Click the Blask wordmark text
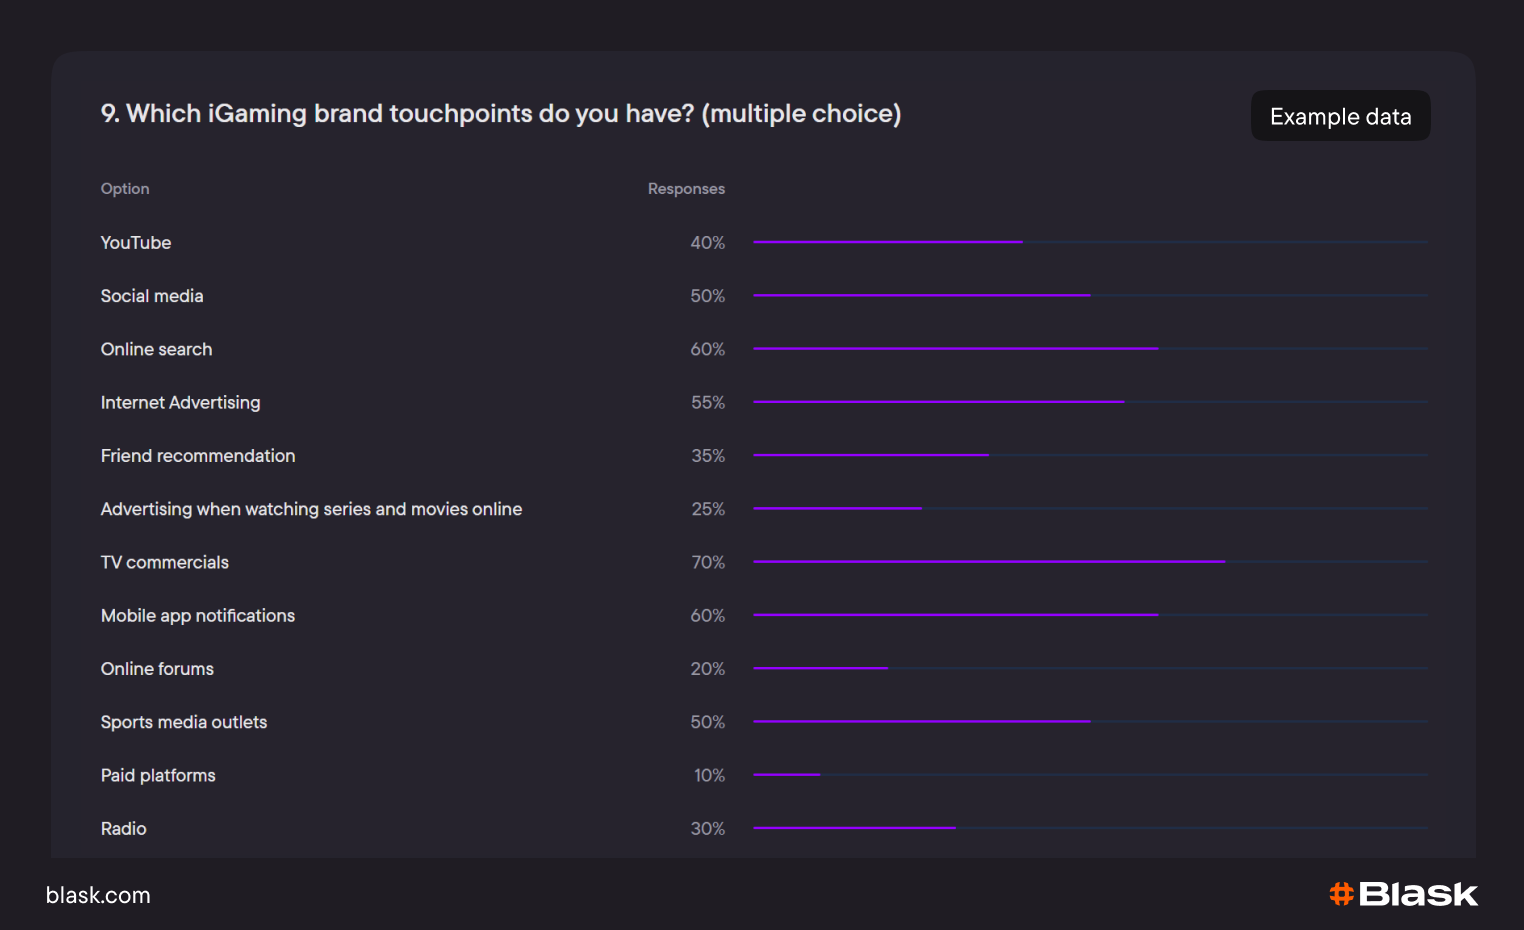Image resolution: width=1524 pixels, height=930 pixels. click(x=1418, y=894)
